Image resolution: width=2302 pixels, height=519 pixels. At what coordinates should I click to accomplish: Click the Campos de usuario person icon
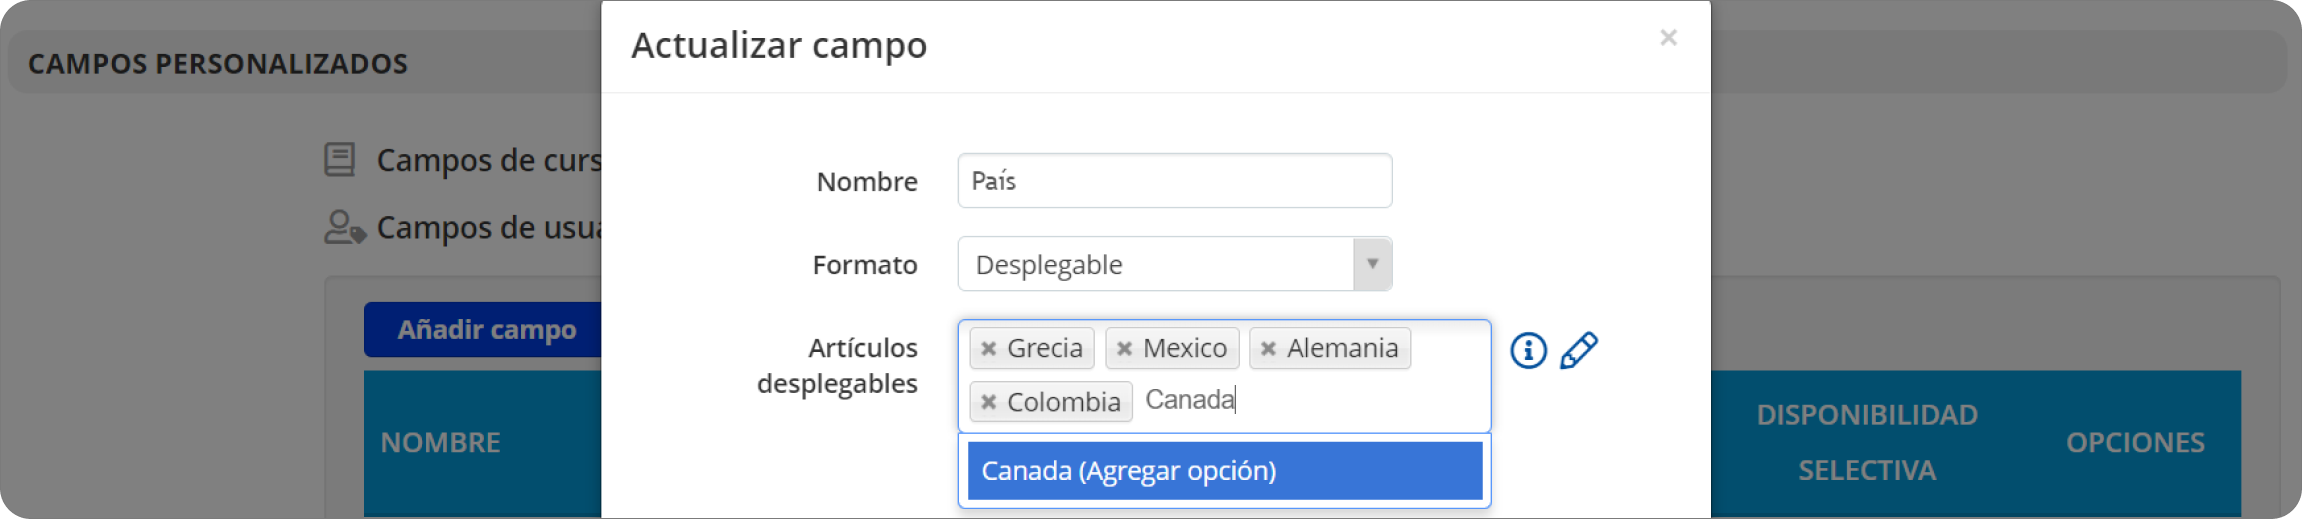click(345, 227)
